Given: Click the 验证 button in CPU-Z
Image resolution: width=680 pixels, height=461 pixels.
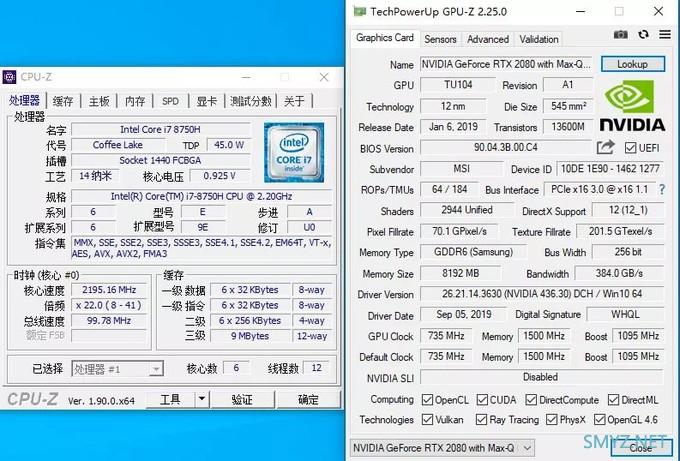Looking at the screenshot, I should (x=242, y=399).
